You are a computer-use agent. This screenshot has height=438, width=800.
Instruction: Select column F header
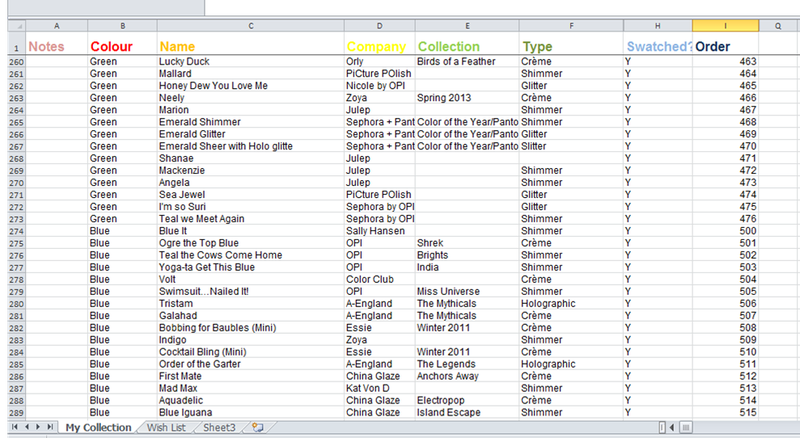pos(571,26)
